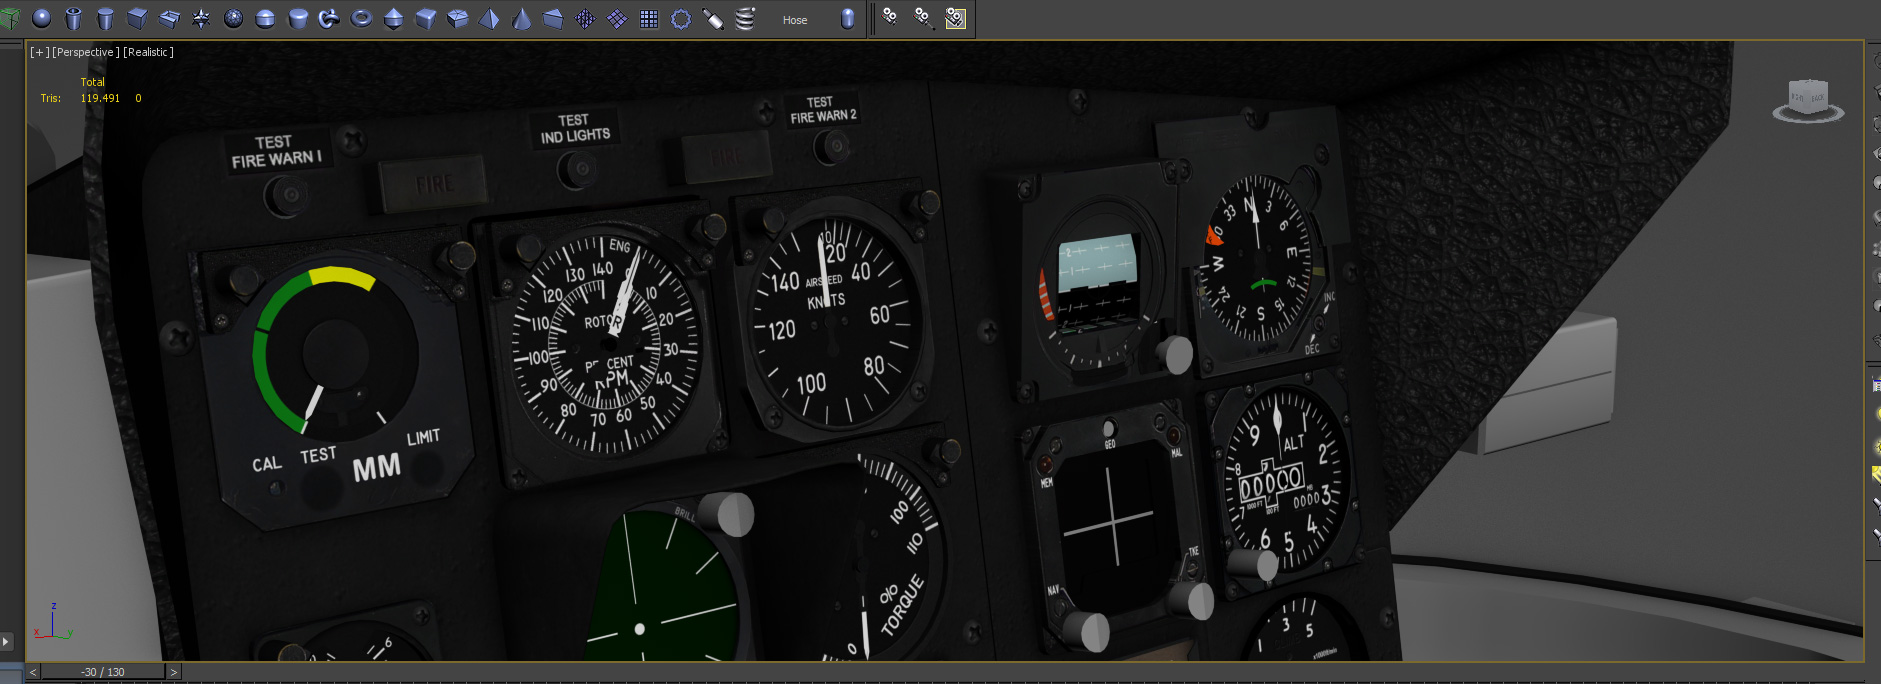Viewport: 1881px width, 684px height.
Task: Select the Chamfer Cylinder primitive tool
Action: coord(297,18)
